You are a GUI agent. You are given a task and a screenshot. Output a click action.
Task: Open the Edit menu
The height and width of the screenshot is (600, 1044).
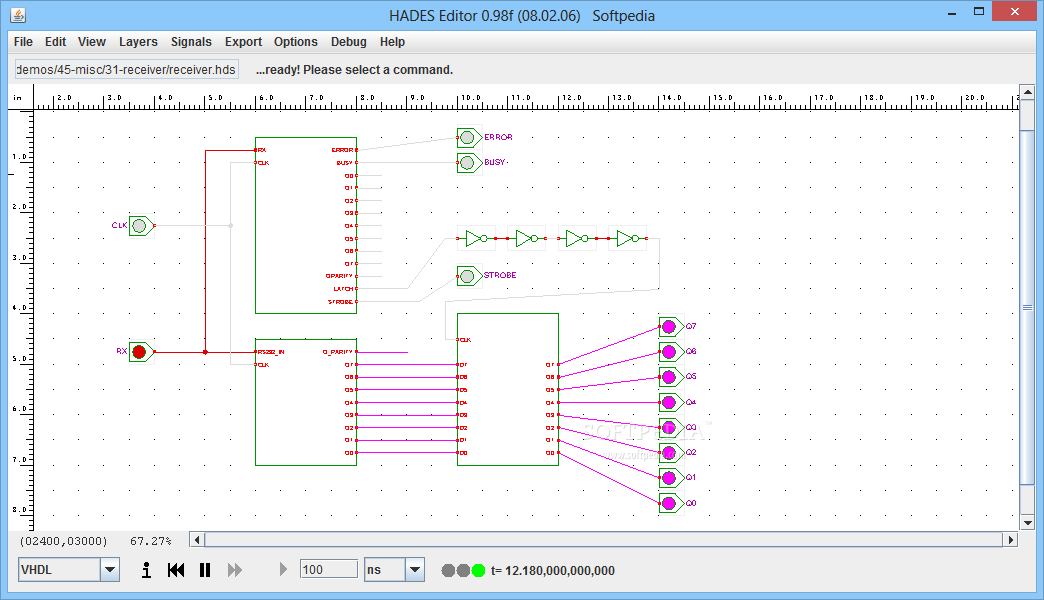click(x=55, y=42)
